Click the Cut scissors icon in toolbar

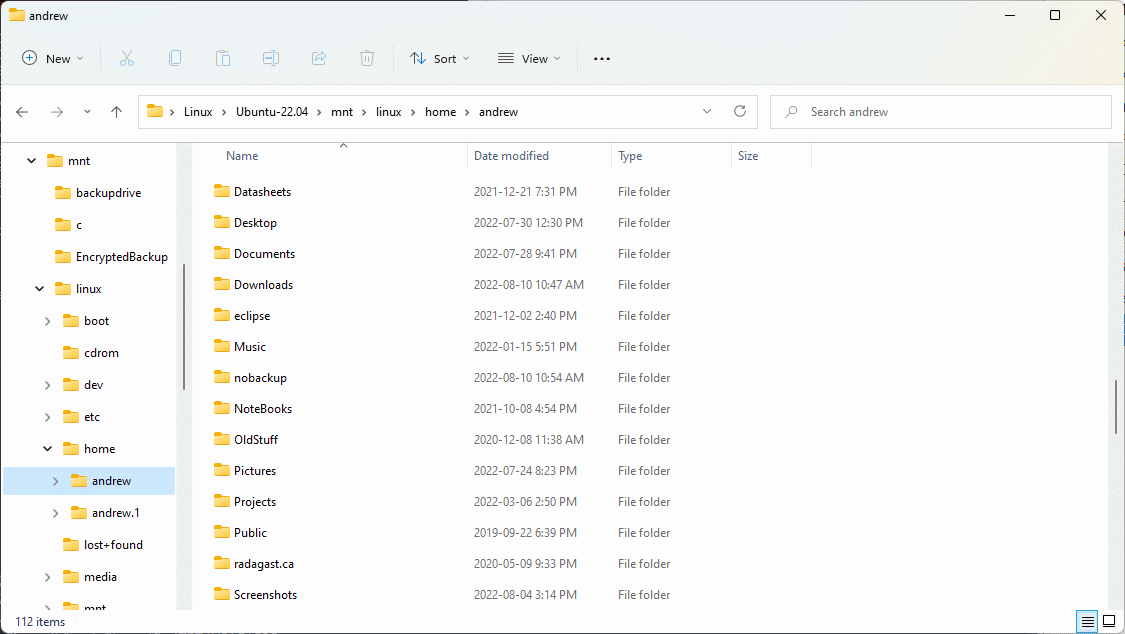pos(127,59)
